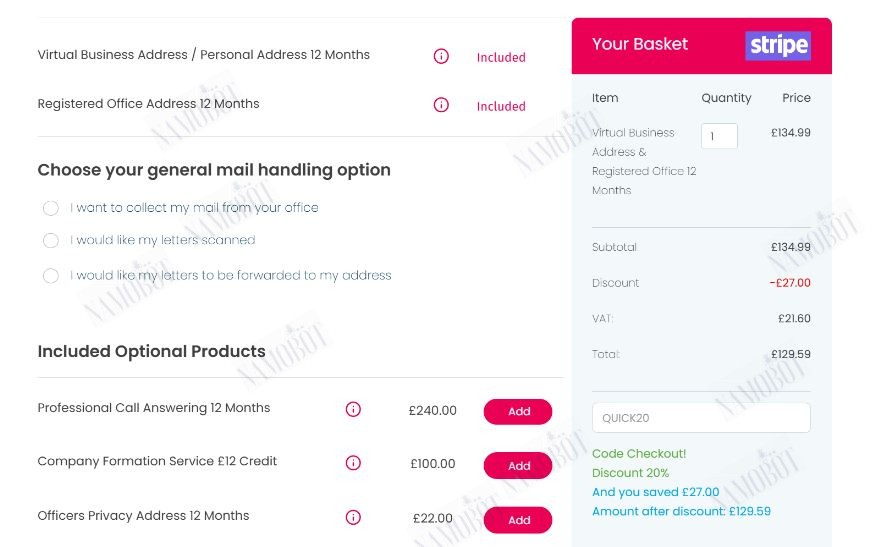Click the Included label for Virtual Business Address

pos(501,57)
